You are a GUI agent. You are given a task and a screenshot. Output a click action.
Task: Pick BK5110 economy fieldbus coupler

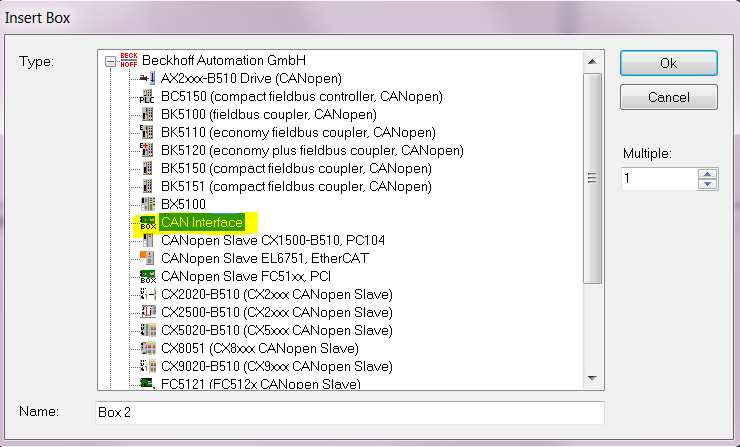[298, 132]
